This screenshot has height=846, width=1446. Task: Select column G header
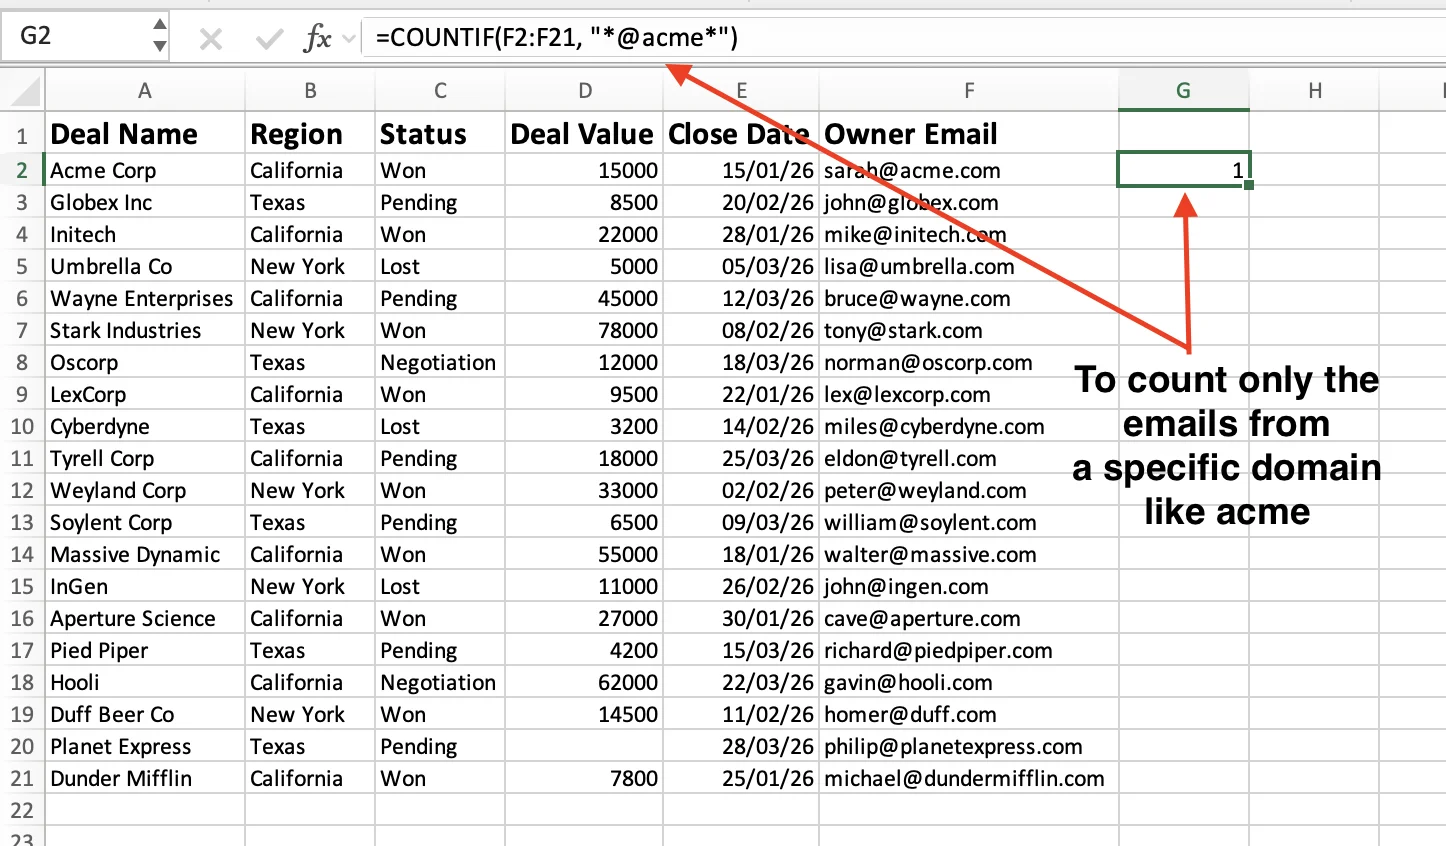[1183, 91]
